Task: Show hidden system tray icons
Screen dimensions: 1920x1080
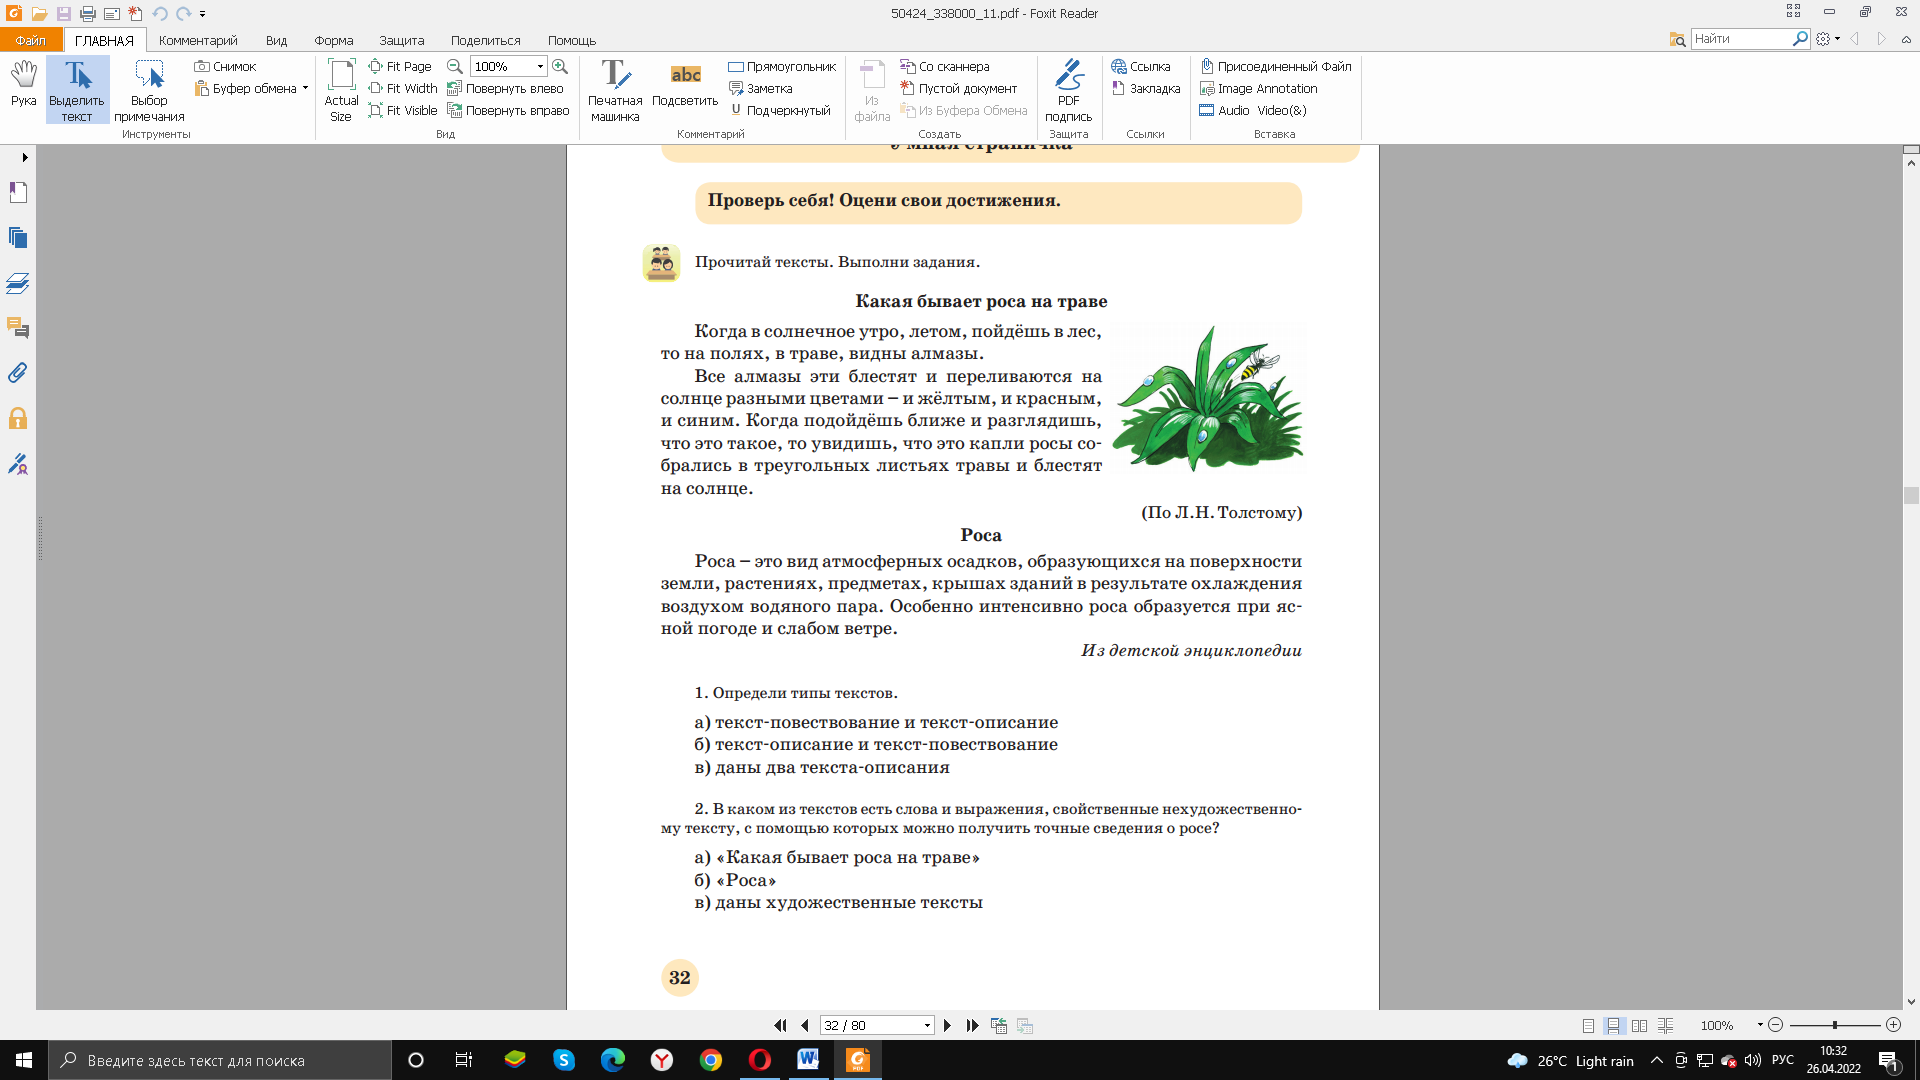Action: click(x=1656, y=1060)
